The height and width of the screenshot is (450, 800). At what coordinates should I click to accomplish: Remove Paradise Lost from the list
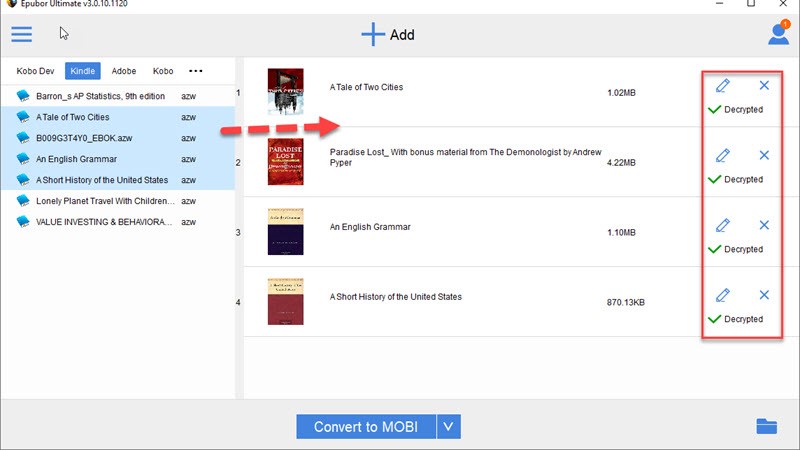pyautogui.click(x=764, y=155)
